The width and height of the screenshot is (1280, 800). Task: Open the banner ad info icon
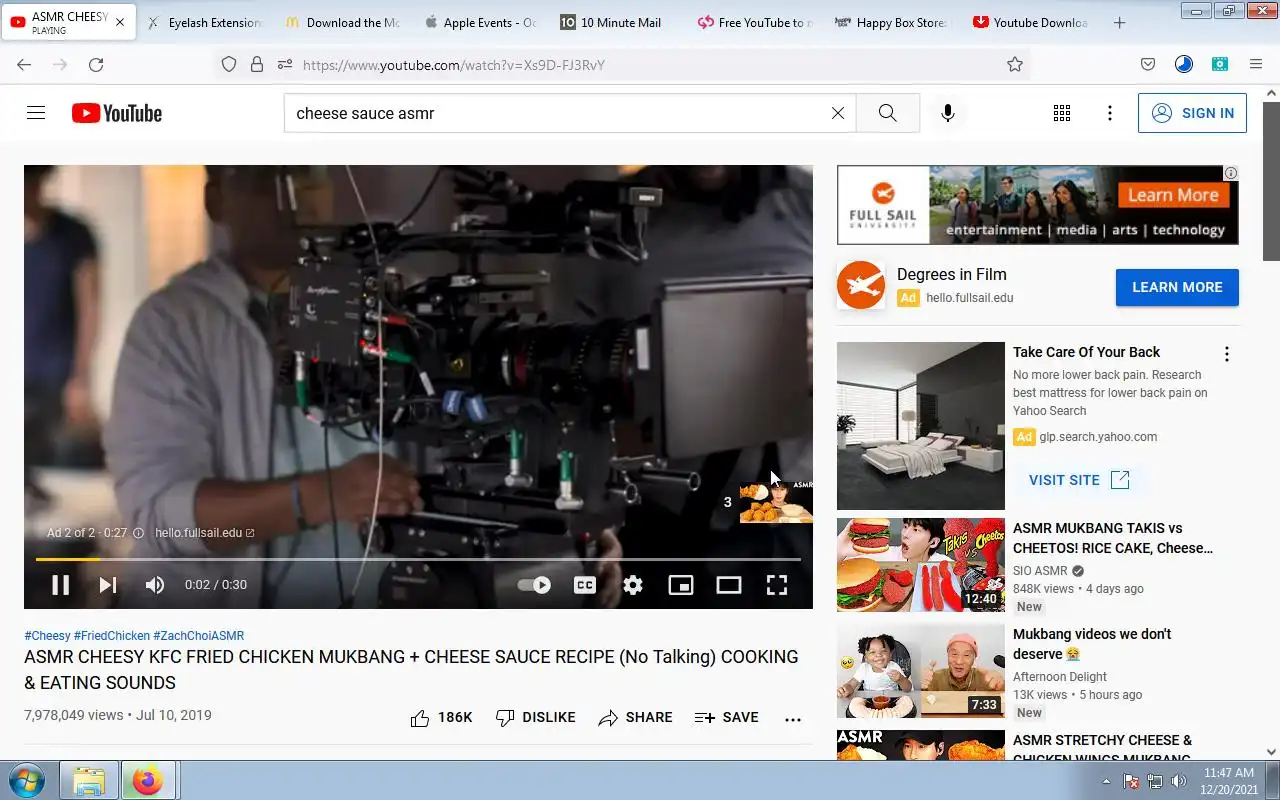1231,173
